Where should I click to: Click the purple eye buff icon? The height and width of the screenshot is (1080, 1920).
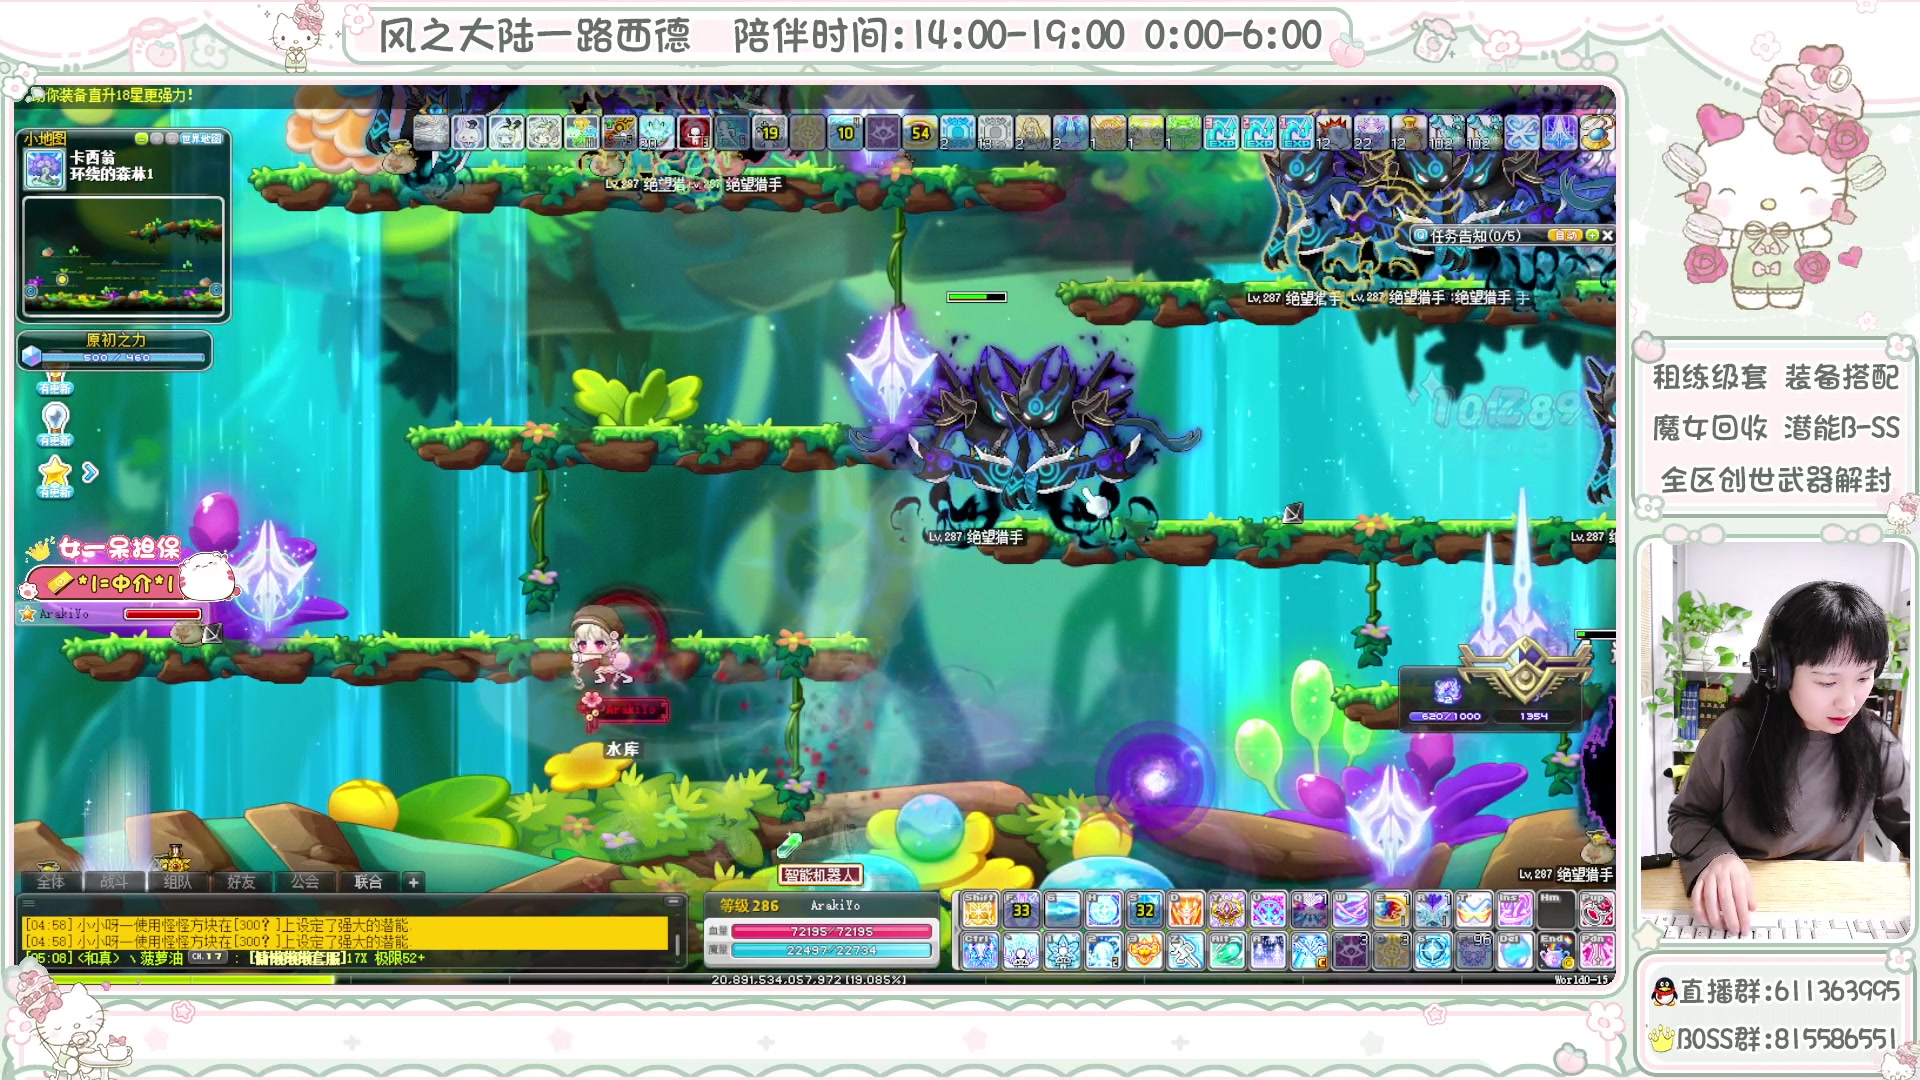click(882, 132)
